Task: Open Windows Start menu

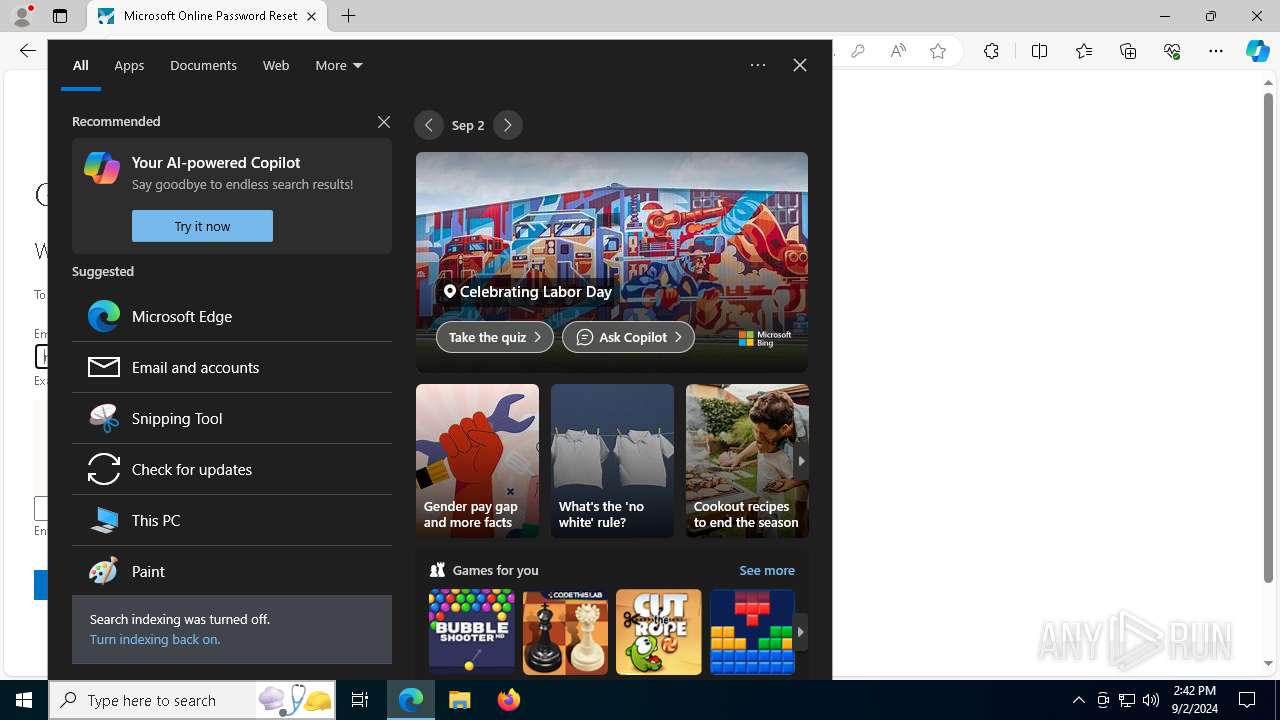Action: [24, 700]
